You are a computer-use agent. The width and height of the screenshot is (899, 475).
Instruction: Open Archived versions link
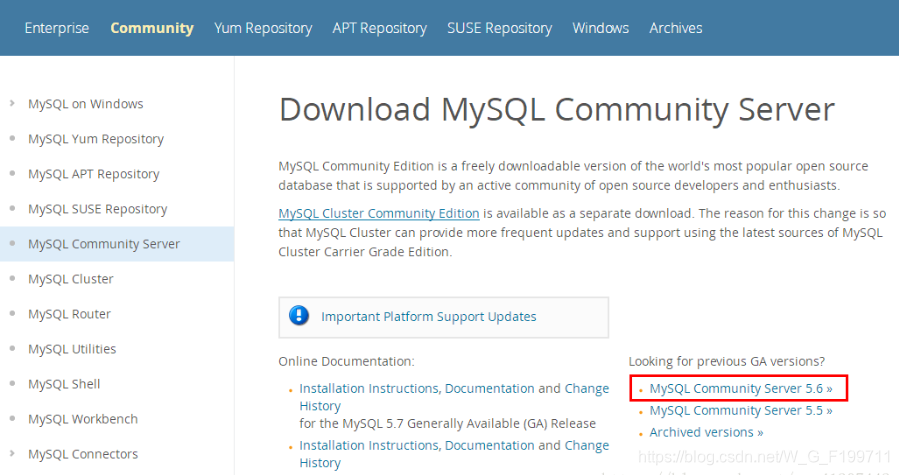point(706,432)
